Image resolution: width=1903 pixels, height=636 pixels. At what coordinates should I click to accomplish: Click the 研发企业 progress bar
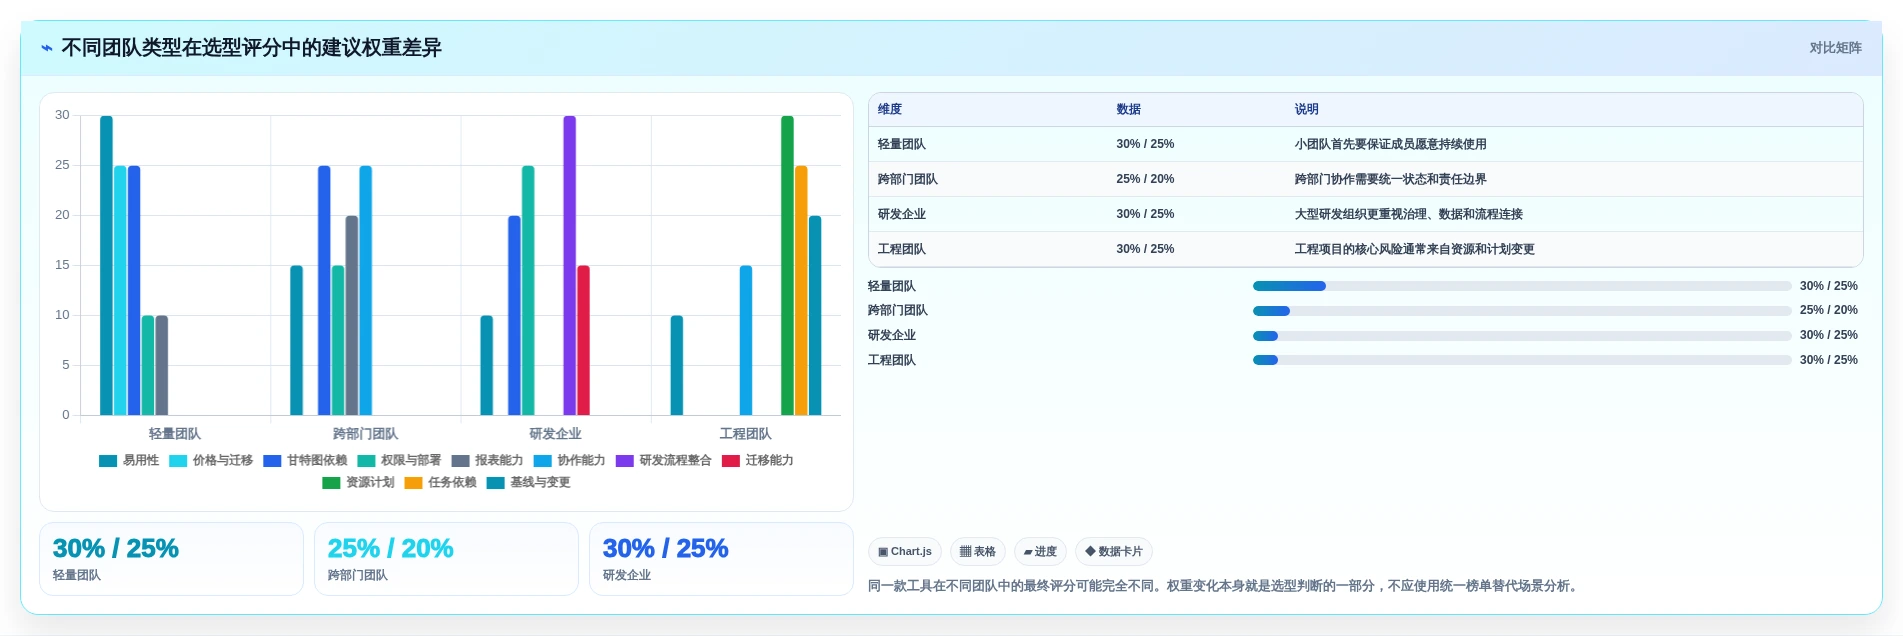[1522, 336]
